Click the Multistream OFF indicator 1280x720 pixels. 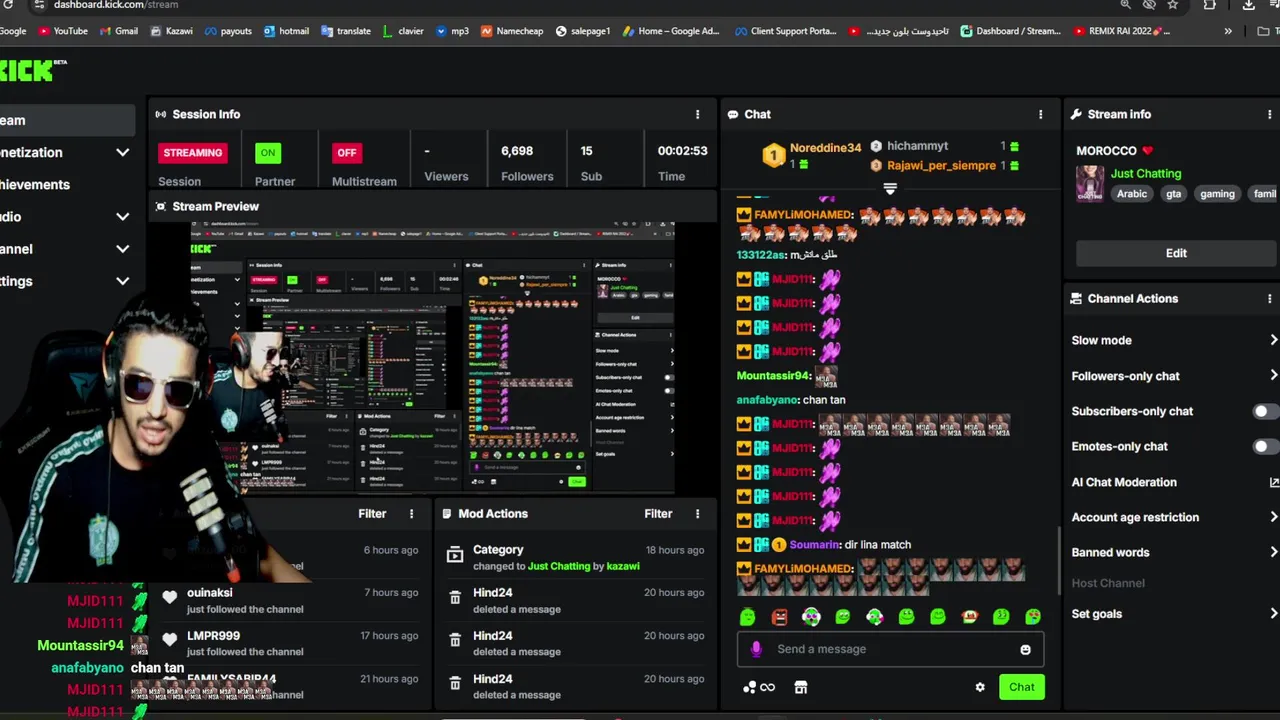tap(346, 152)
